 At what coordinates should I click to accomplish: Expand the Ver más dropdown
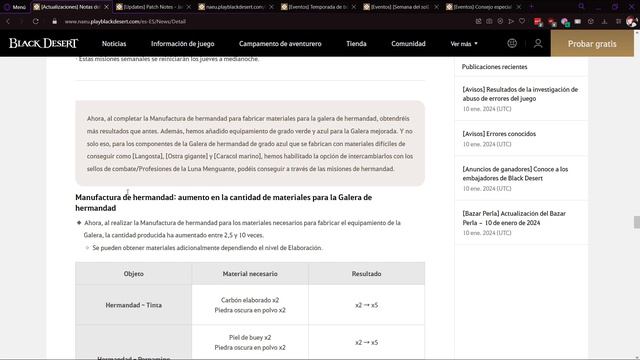pos(464,44)
